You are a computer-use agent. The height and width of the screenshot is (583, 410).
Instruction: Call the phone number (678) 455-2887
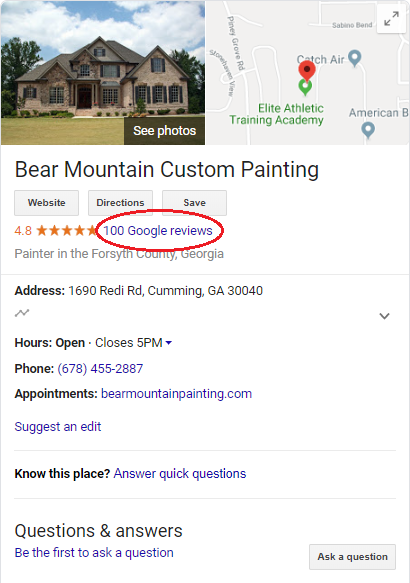click(100, 368)
